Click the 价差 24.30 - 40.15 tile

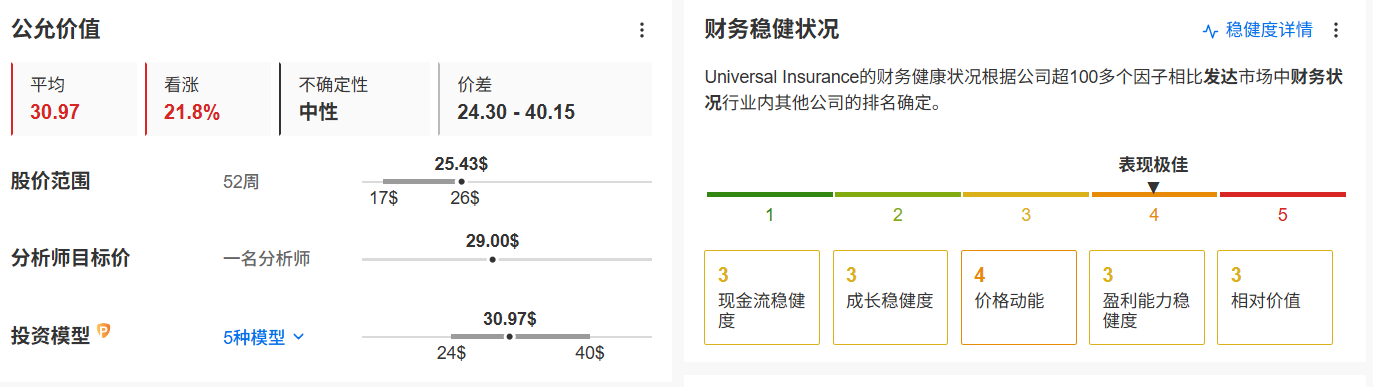(x=545, y=99)
